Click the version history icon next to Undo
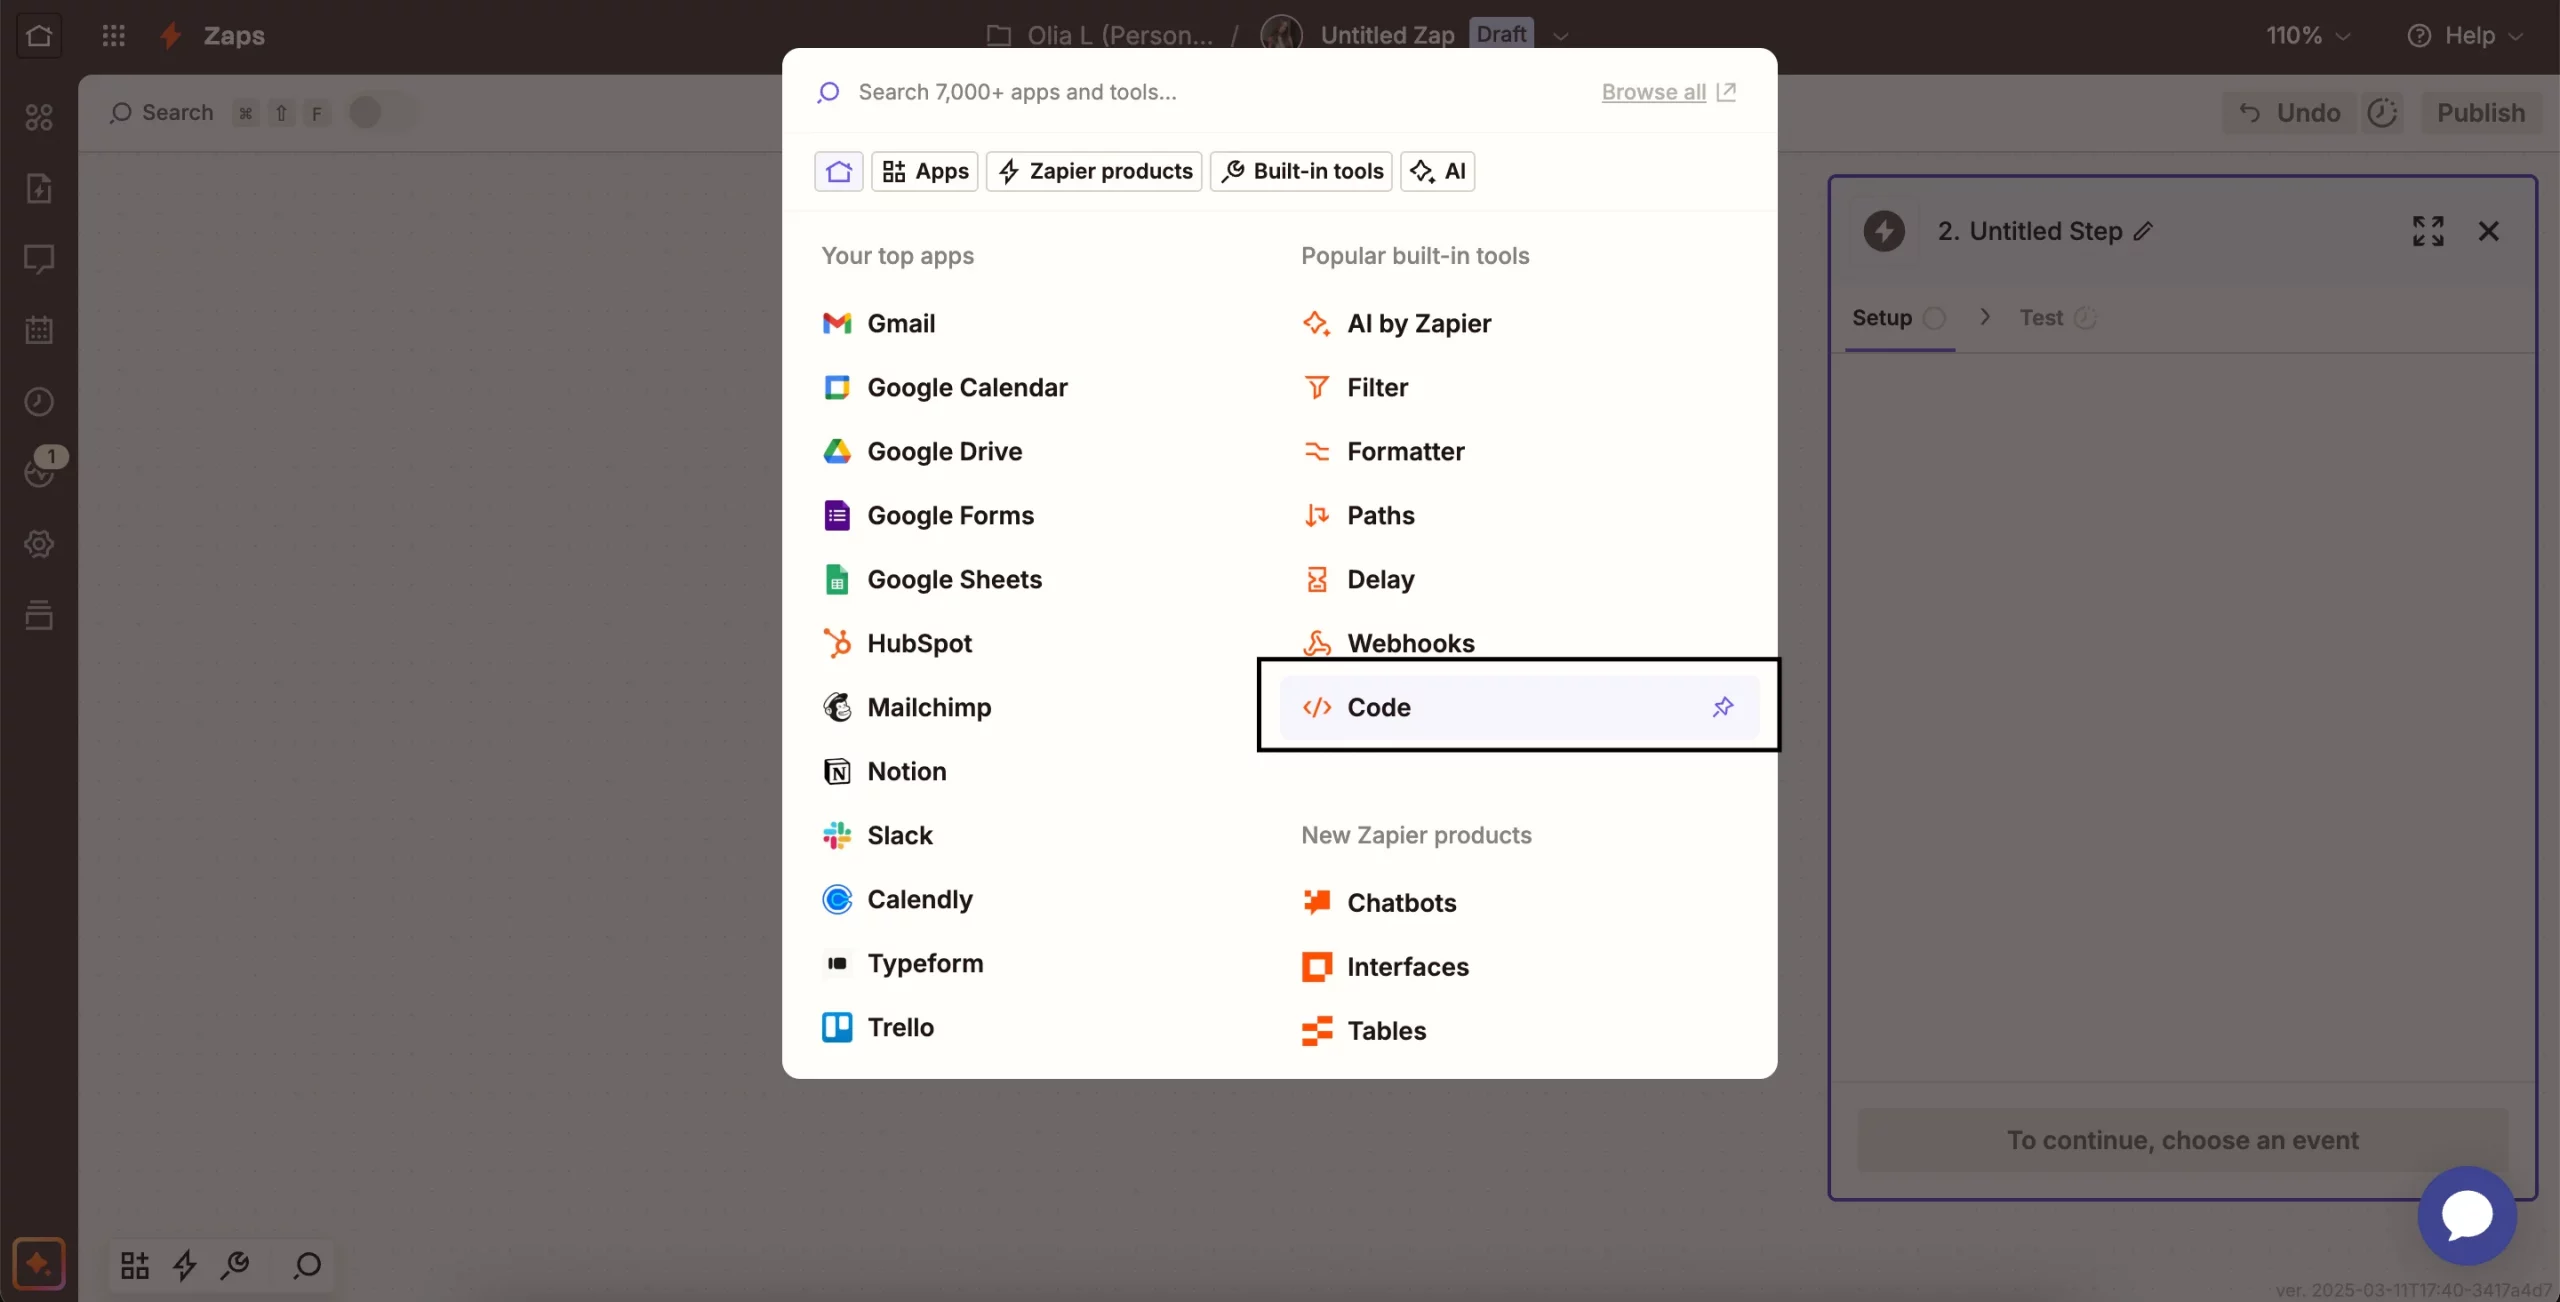Viewport: 2560px width, 1302px height. click(2382, 113)
